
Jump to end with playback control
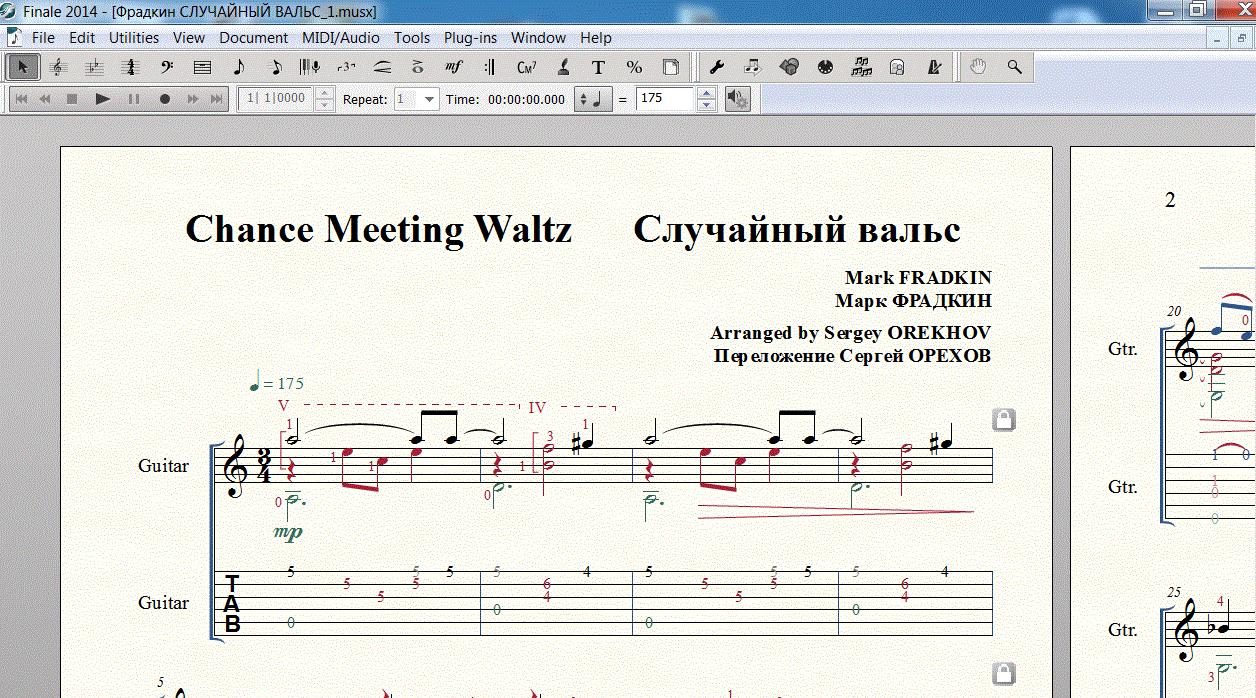[217, 99]
